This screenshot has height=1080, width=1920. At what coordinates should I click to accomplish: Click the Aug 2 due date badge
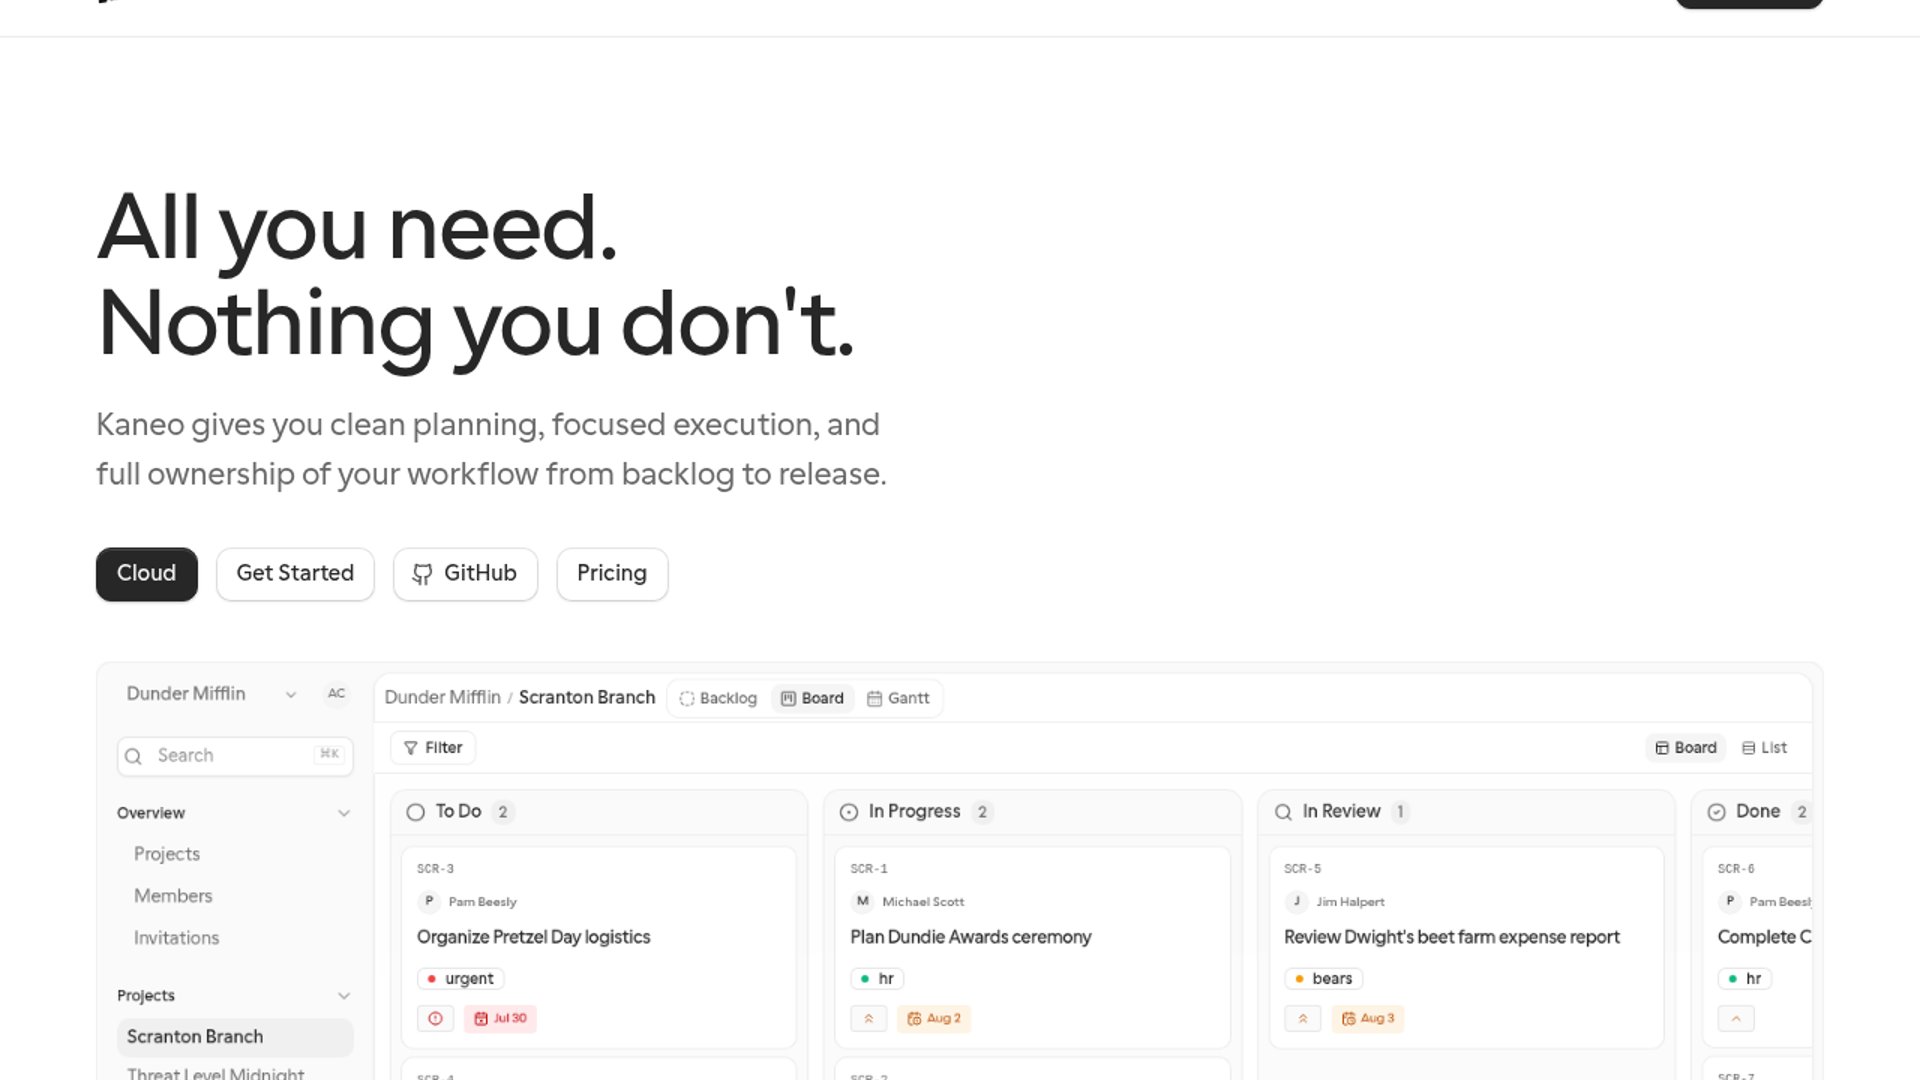[x=934, y=1019]
